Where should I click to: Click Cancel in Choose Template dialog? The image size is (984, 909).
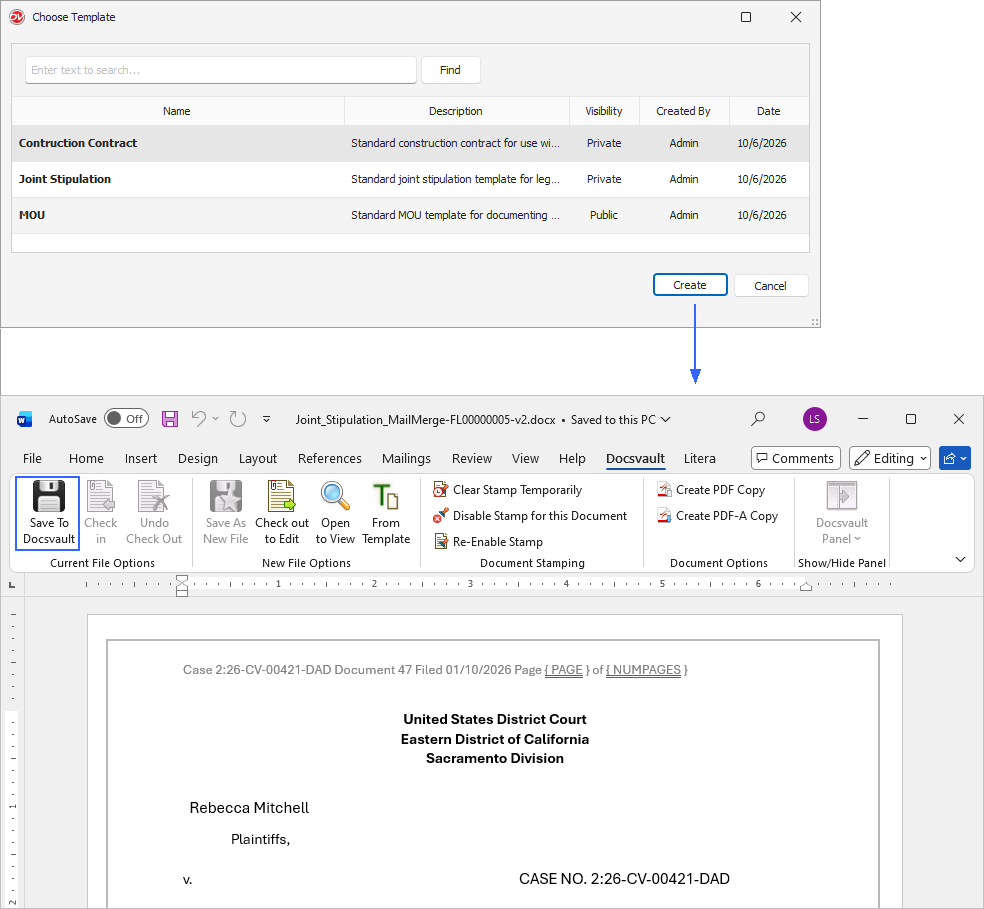pos(770,286)
